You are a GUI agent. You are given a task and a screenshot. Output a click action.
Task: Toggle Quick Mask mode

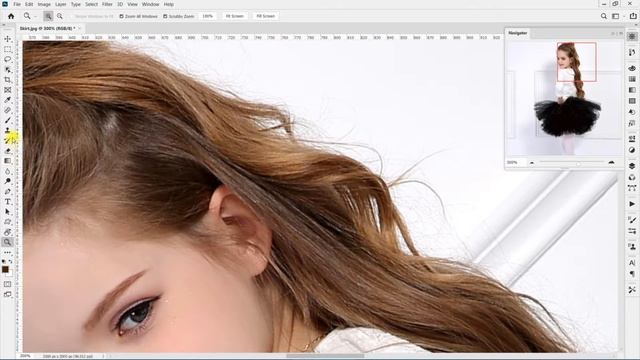point(7,284)
